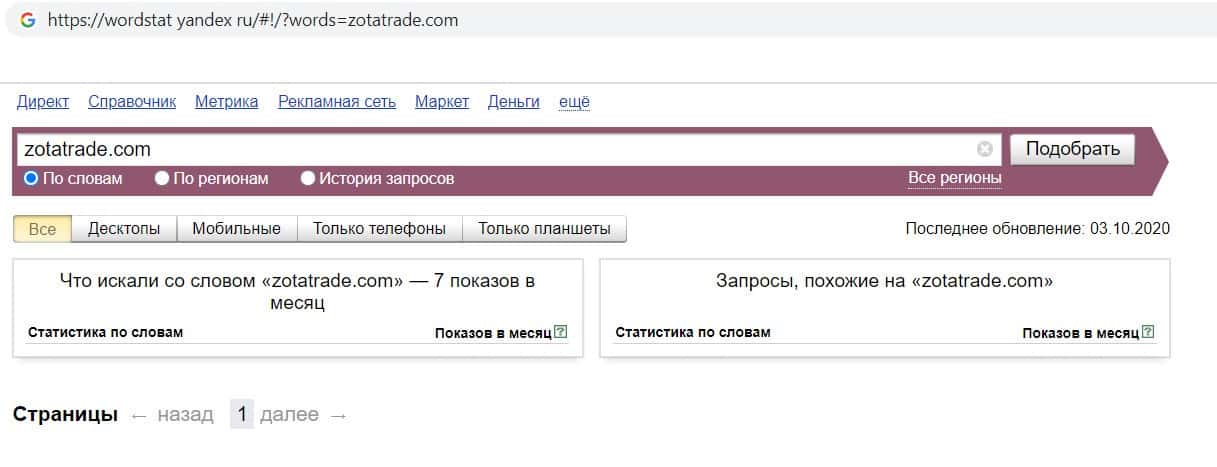Click the Последнее обновление: 03.10.2020 text
The height and width of the screenshot is (467, 1217).
[x=1038, y=228]
